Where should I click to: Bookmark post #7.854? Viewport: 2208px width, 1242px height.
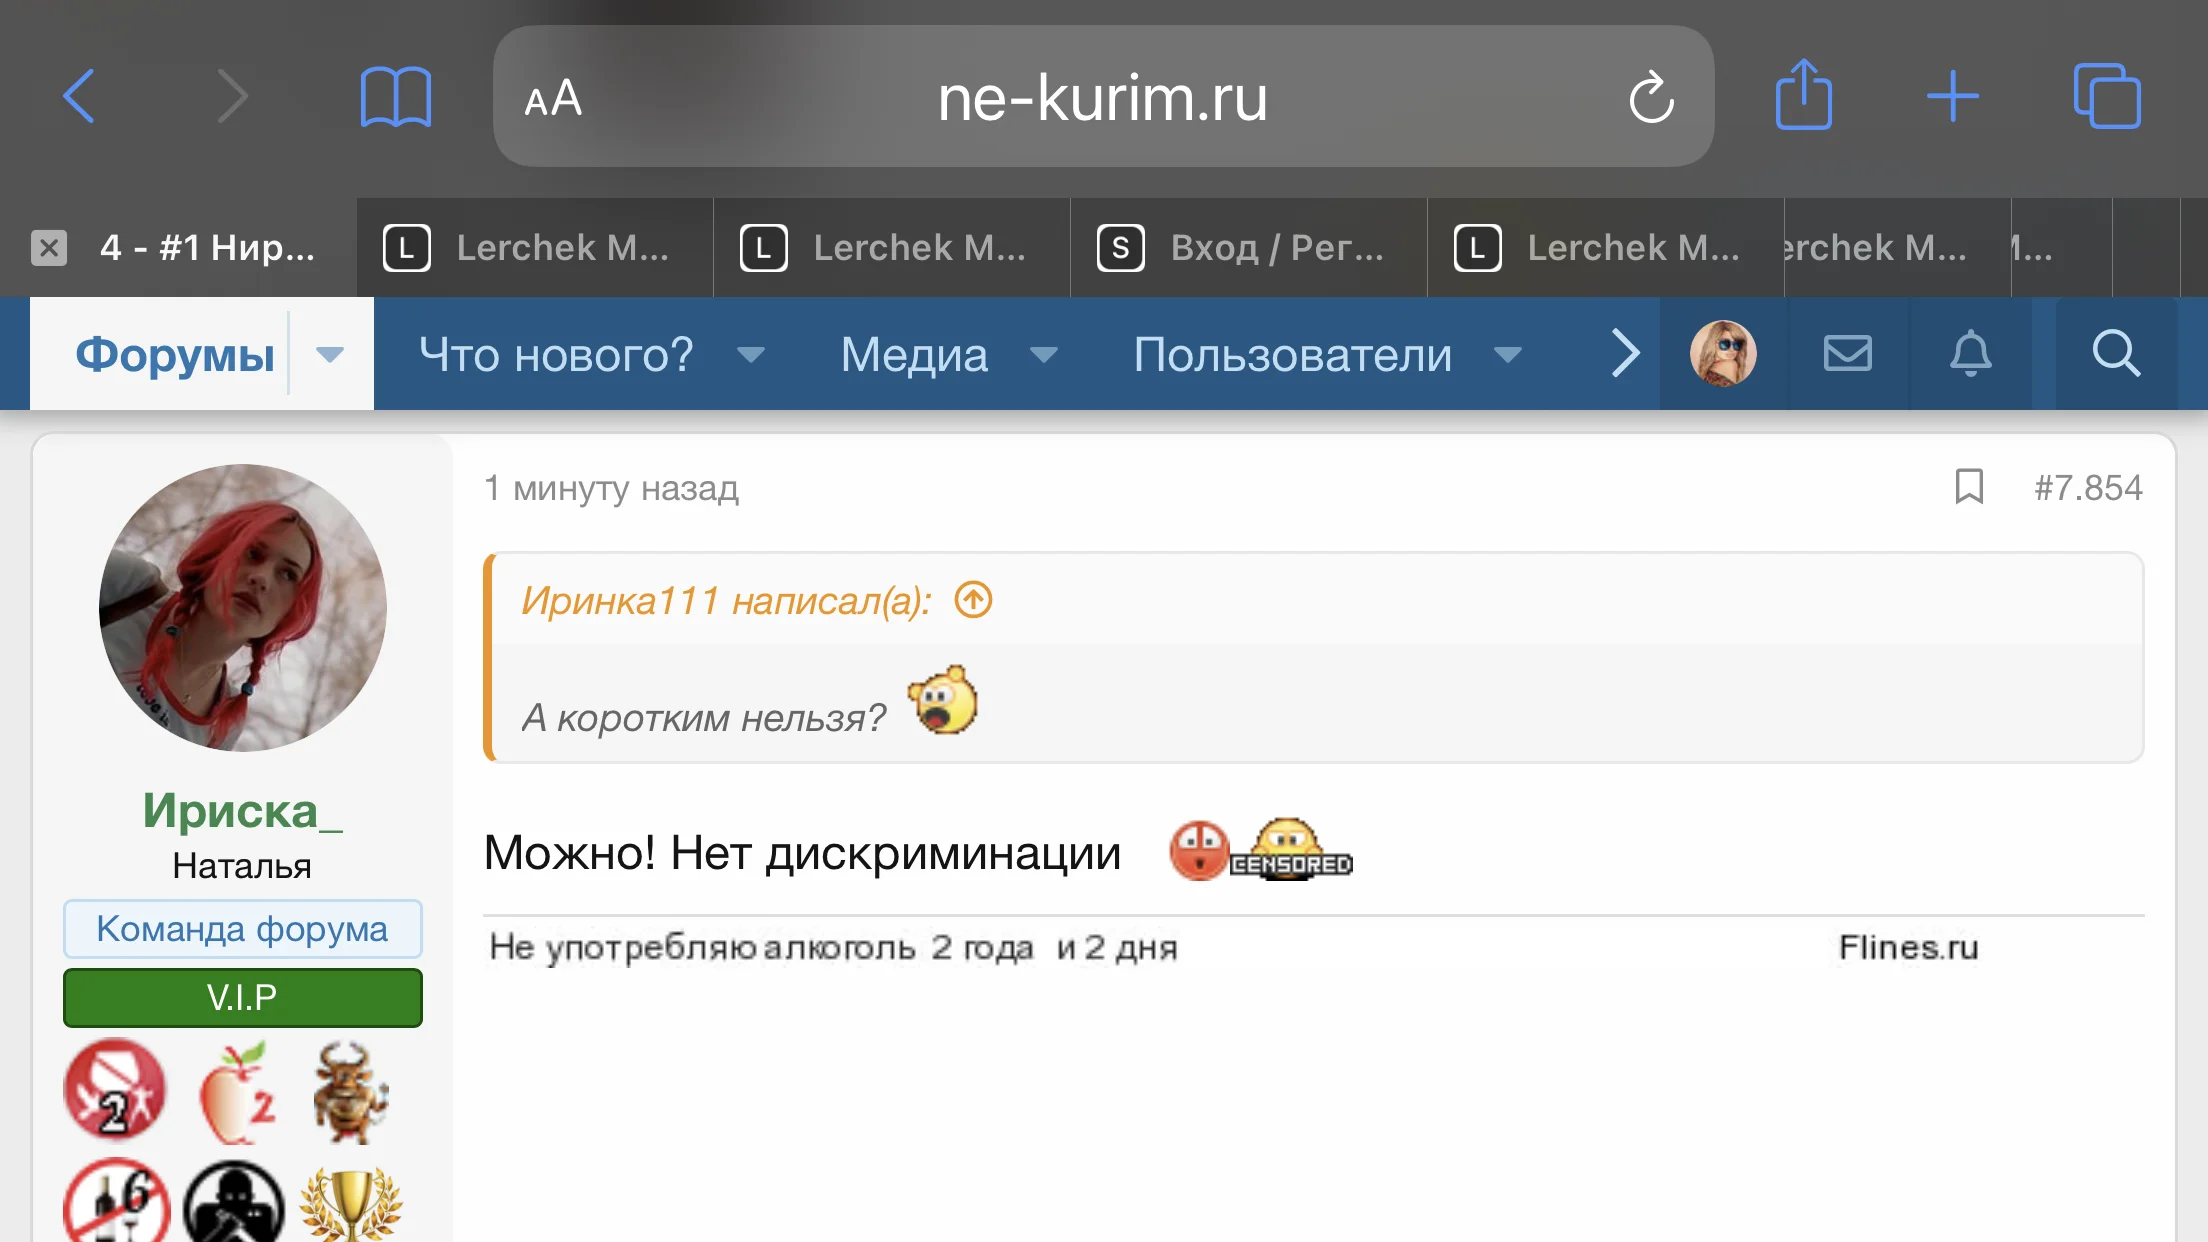click(x=1969, y=487)
